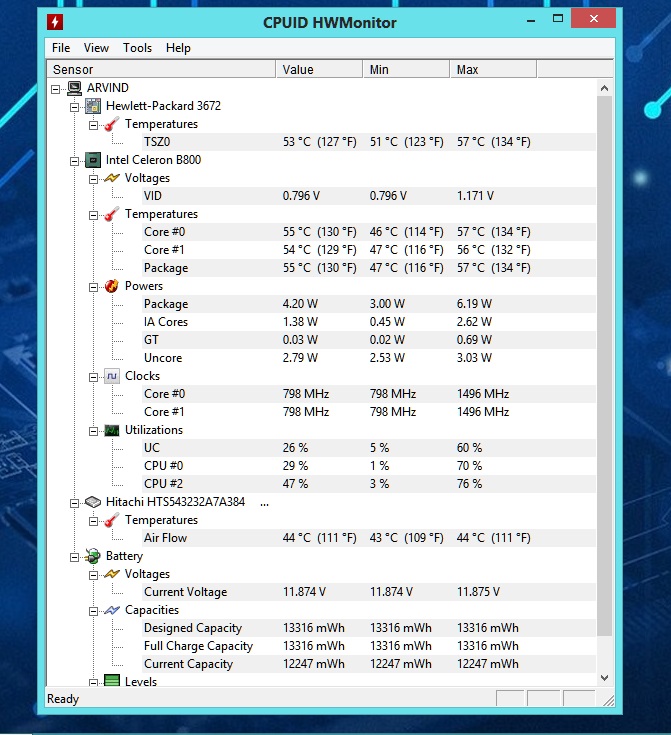The width and height of the screenshot is (671, 735).
Task: Click the scrollbar up arrow
Action: [604, 88]
